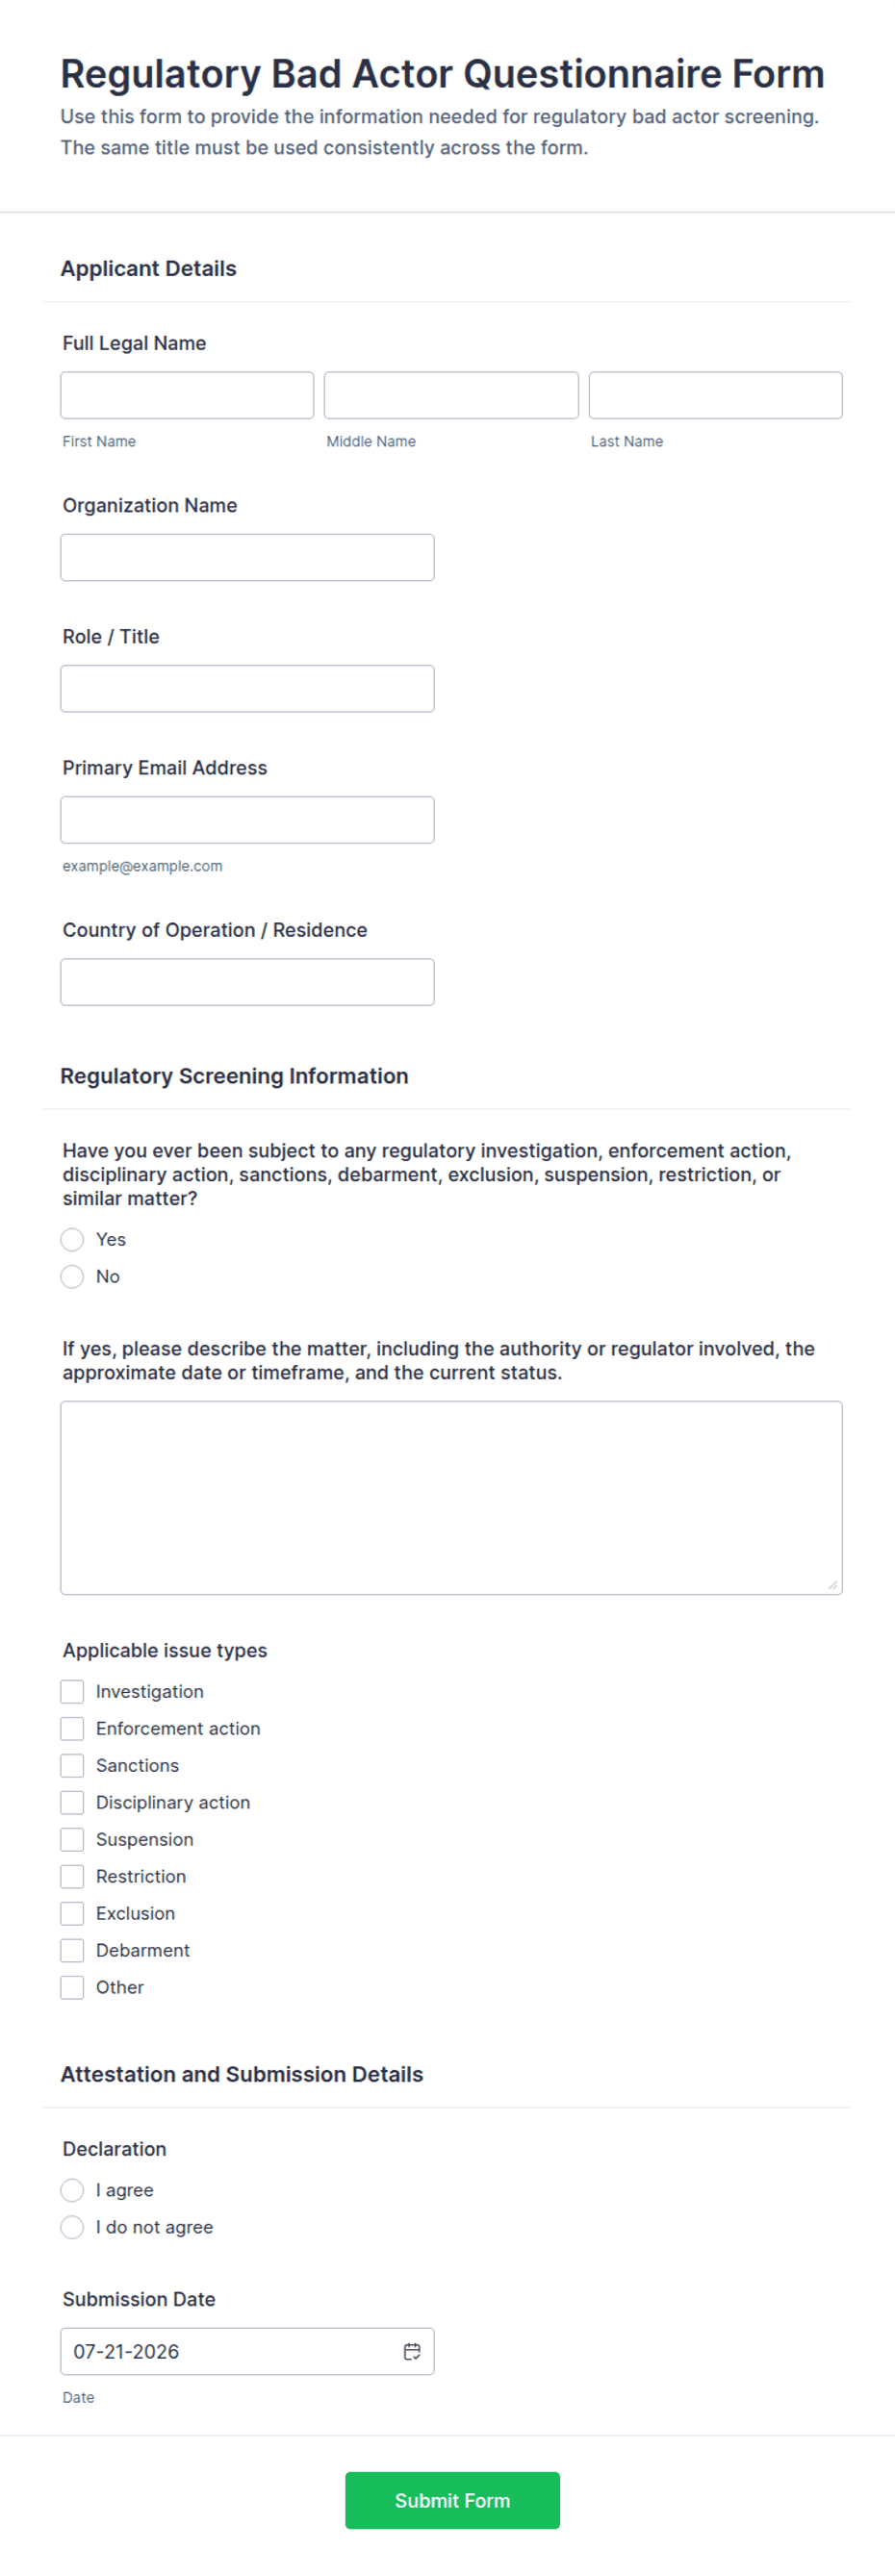Screen dimensions: 895x2576
Task: Check the Investigation issue type
Action: (72, 1691)
